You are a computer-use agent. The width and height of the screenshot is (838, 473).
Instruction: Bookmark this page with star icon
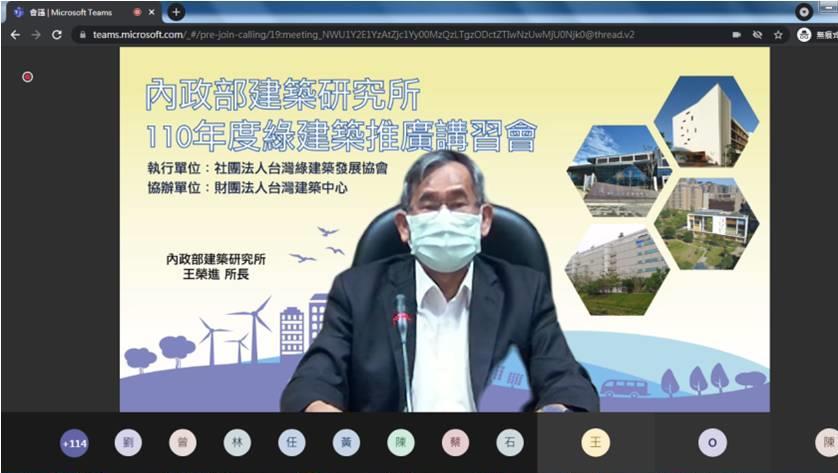coord(778,35)
